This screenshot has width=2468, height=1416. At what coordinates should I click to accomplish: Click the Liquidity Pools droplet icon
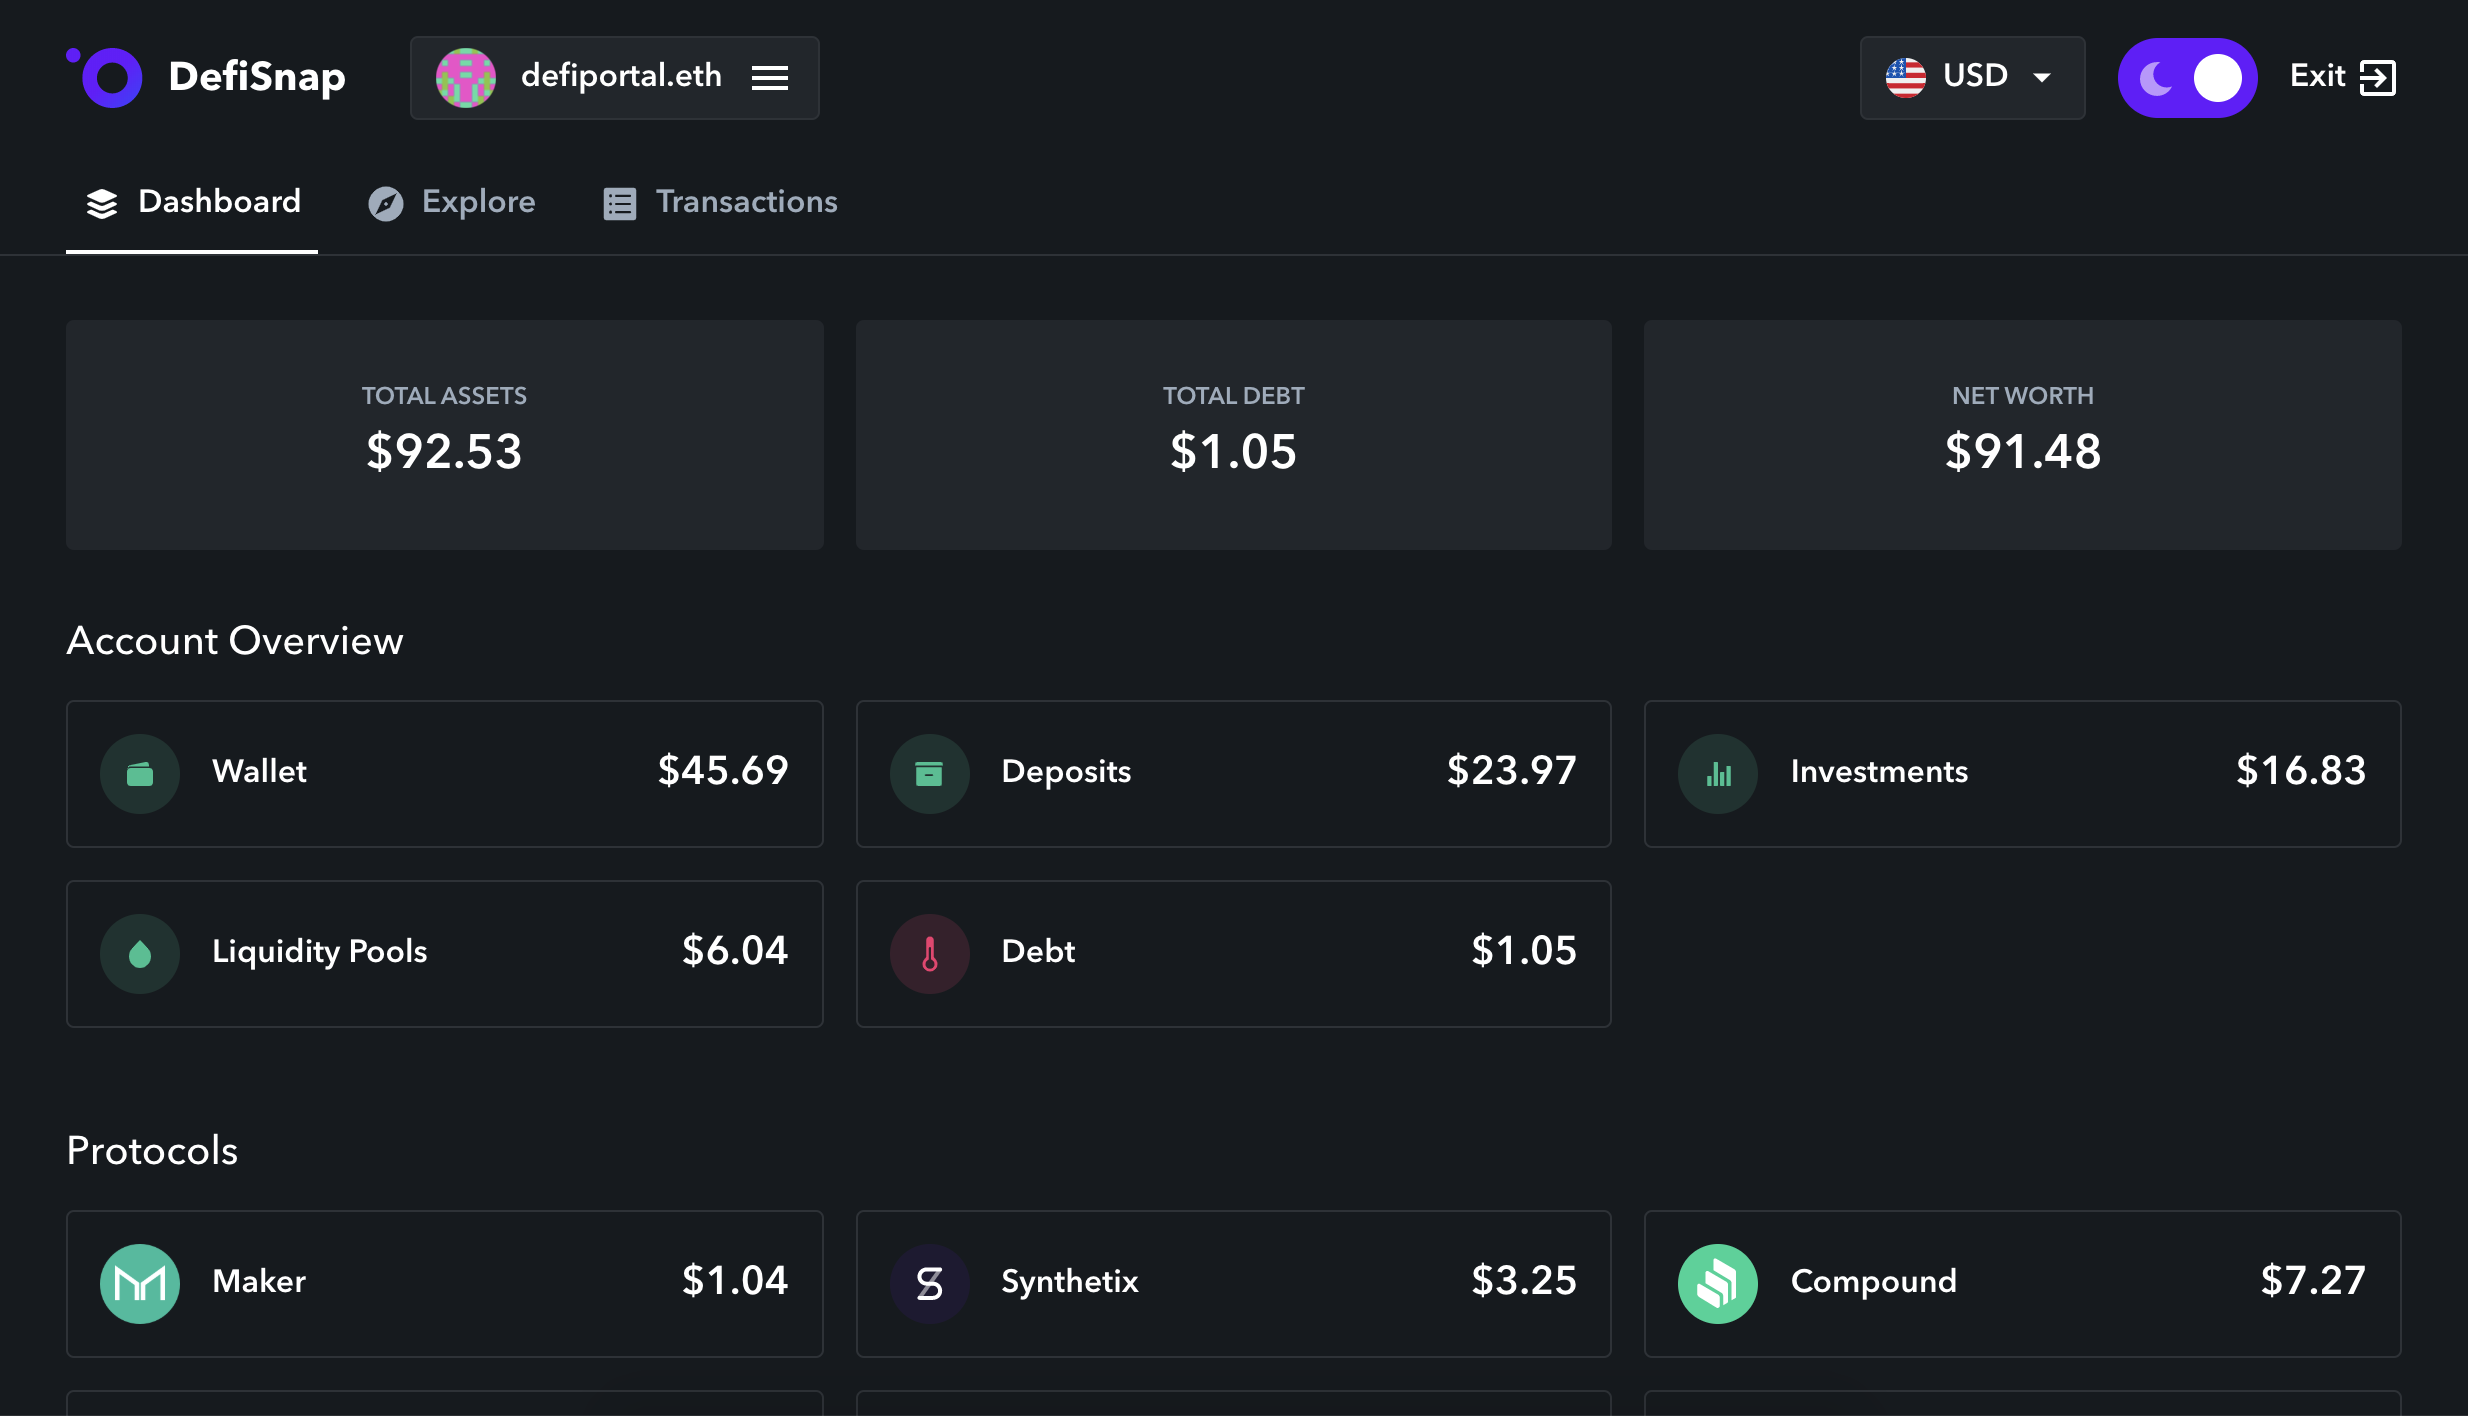pyautogui.click(x=140, y=953)
